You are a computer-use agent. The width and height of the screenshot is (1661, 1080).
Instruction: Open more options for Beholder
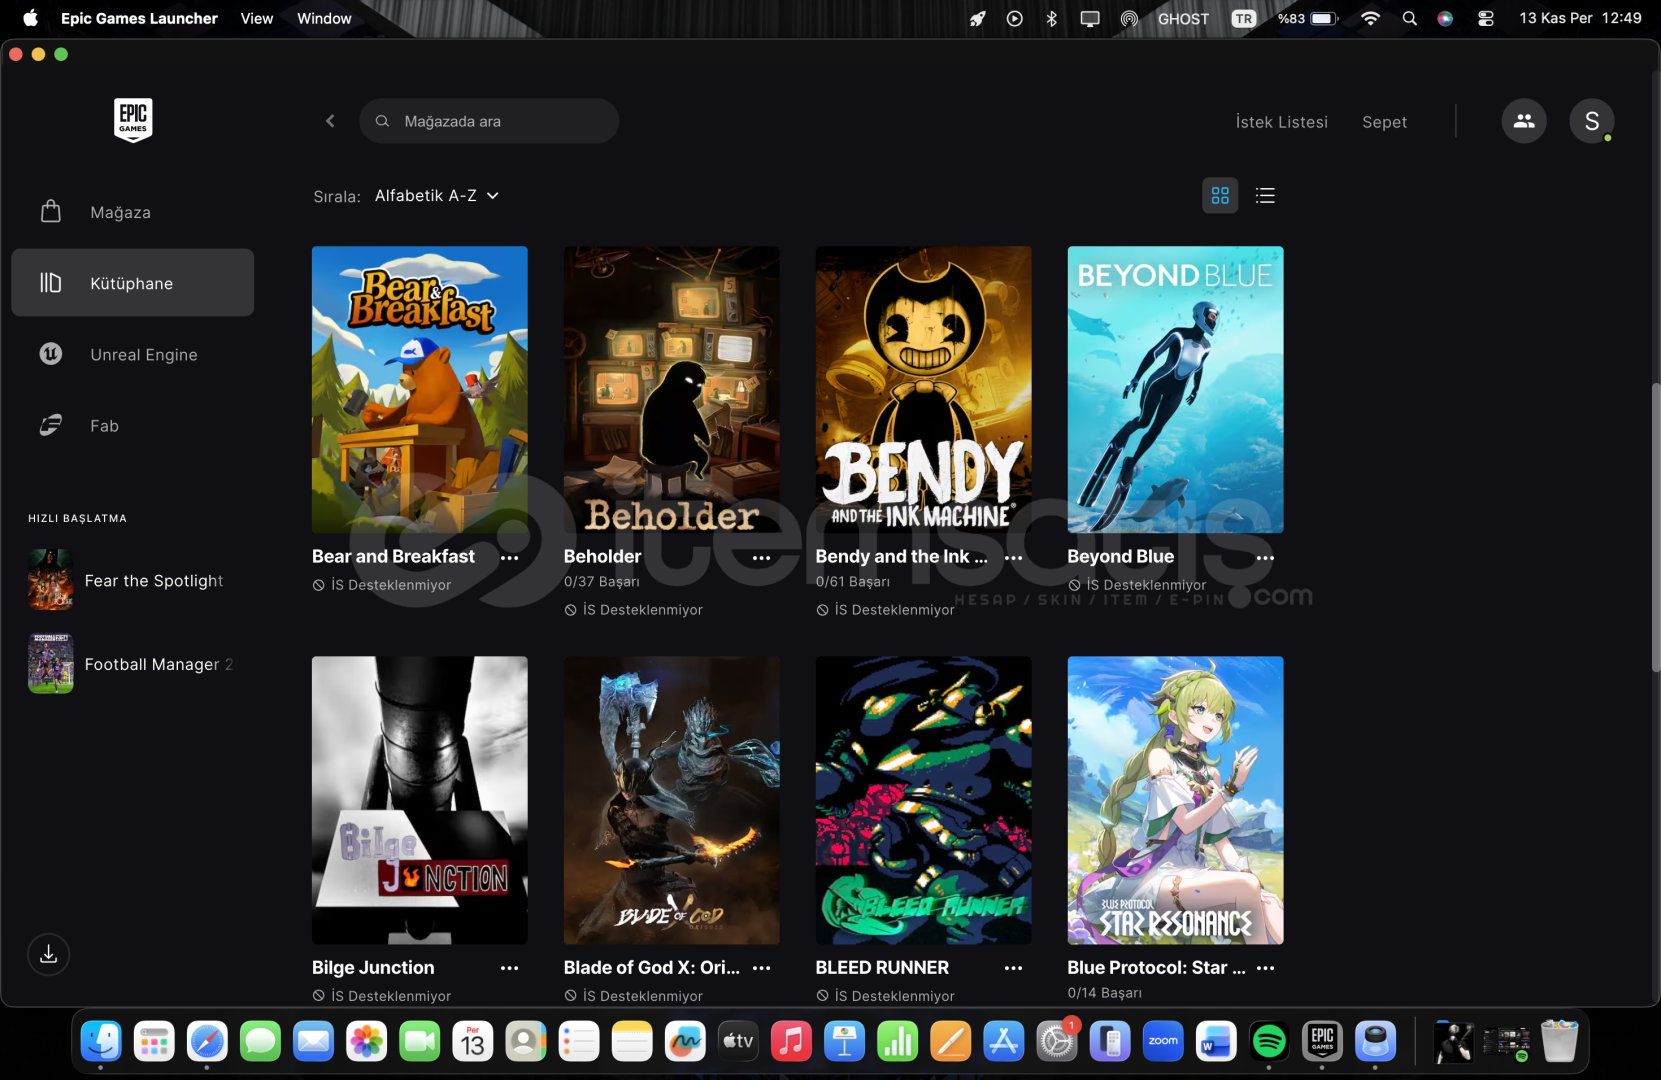tap(761, 558)
